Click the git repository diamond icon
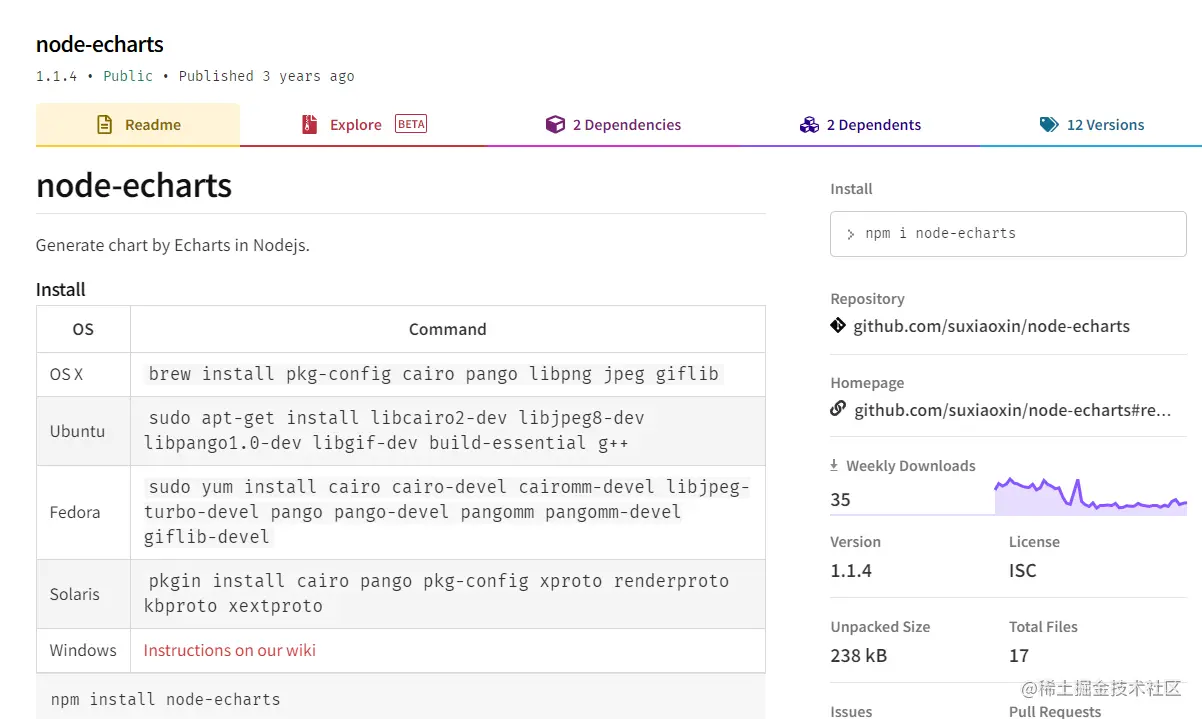 coord(838,326)
